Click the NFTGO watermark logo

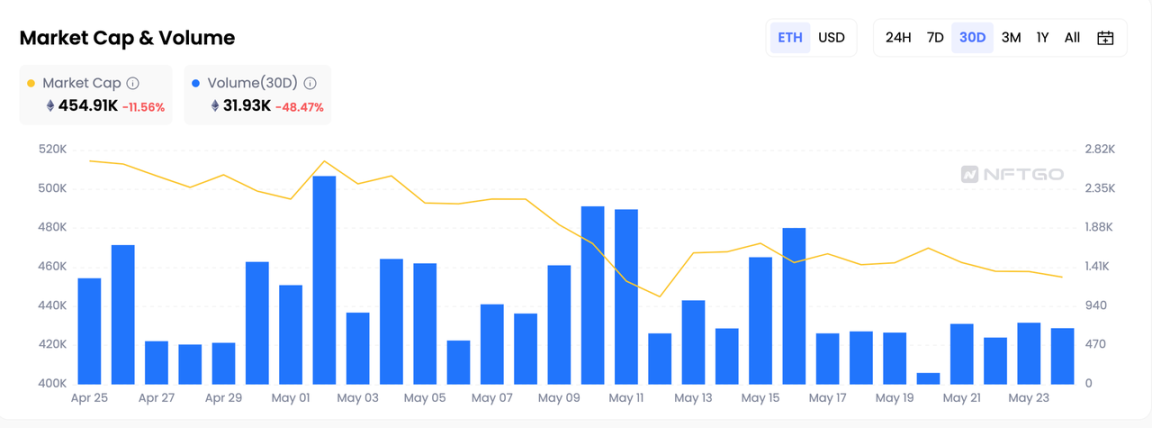1012,174
